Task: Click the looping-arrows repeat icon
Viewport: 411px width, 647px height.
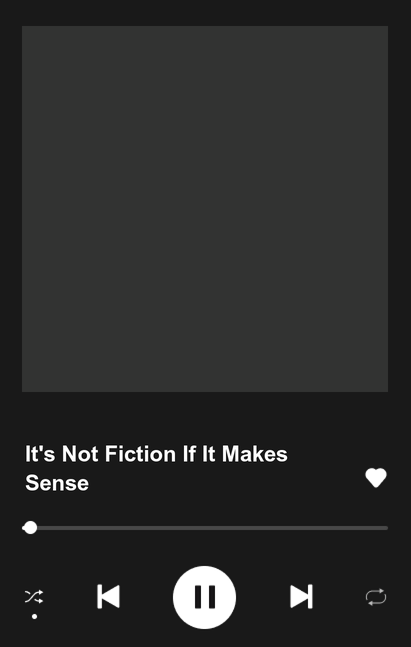Action: click(376, 597)
